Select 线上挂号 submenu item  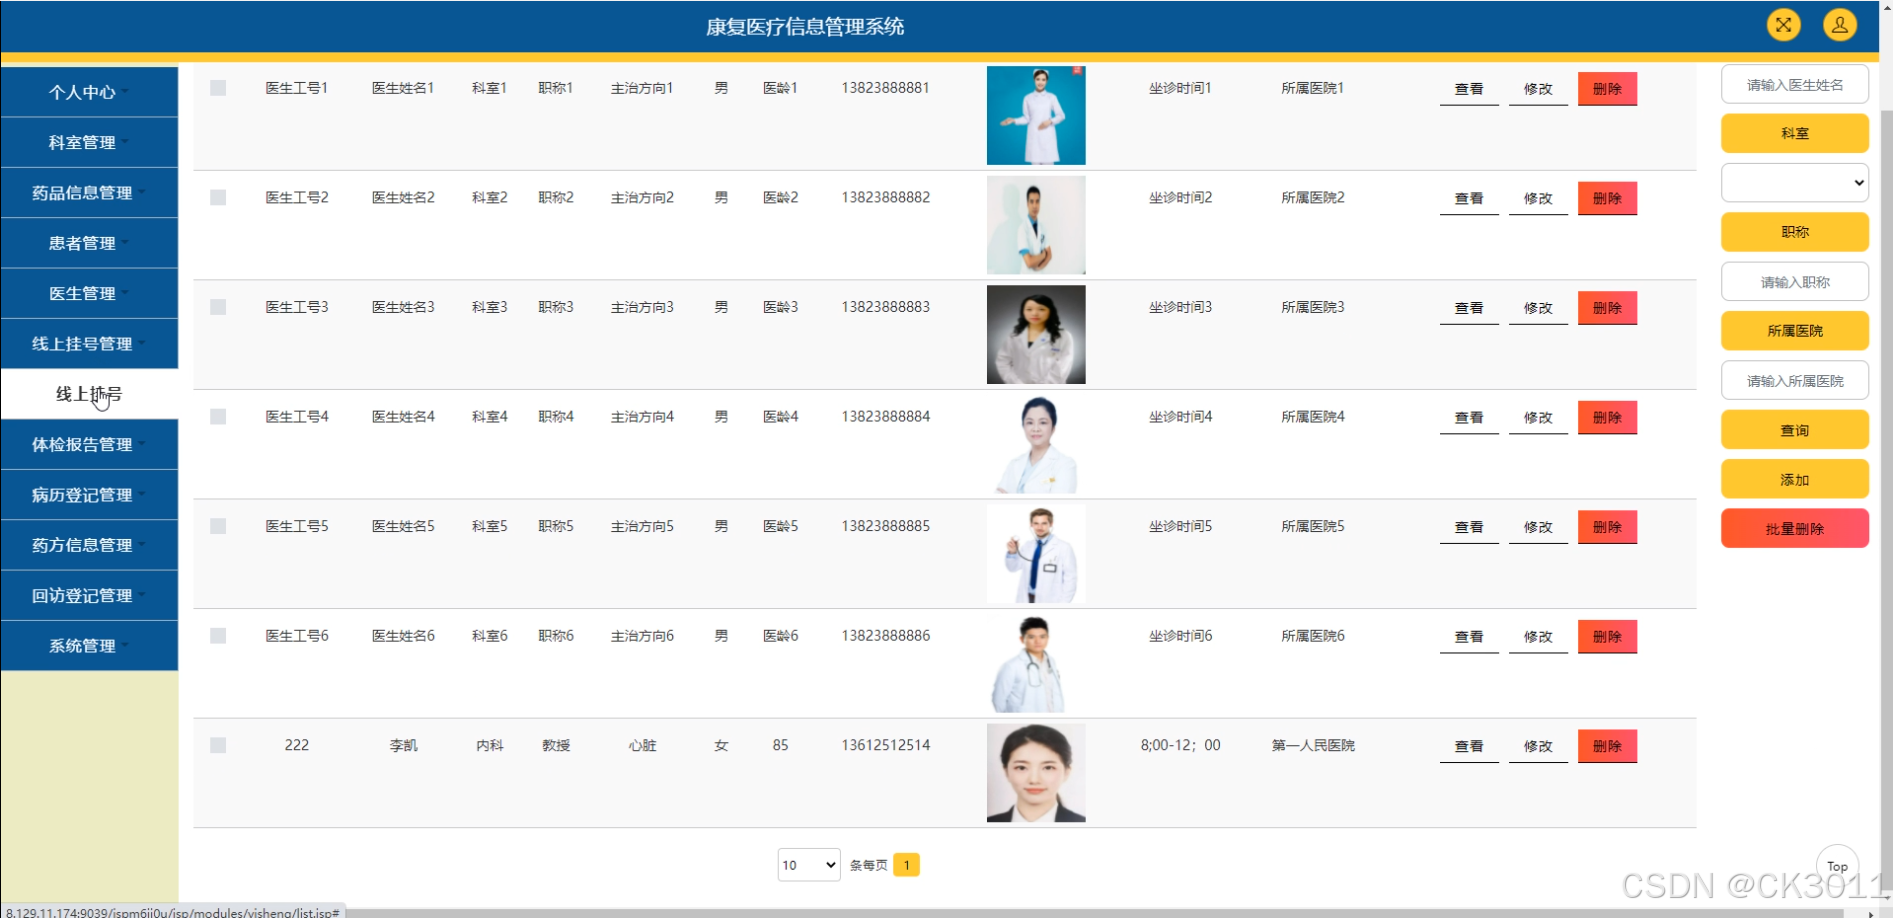click(89, 394)
